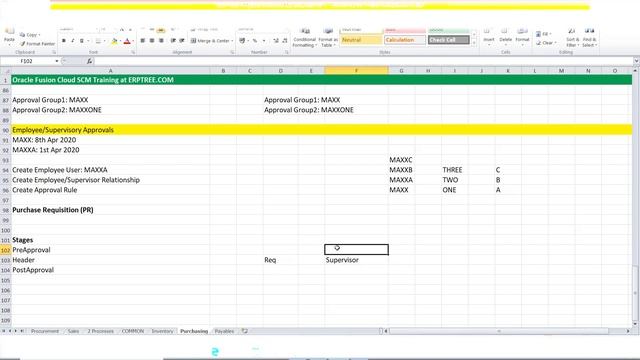Viewport: 640px width, 360px height.
Task: Decrease decimal places
Action: [x=285, y=41]
